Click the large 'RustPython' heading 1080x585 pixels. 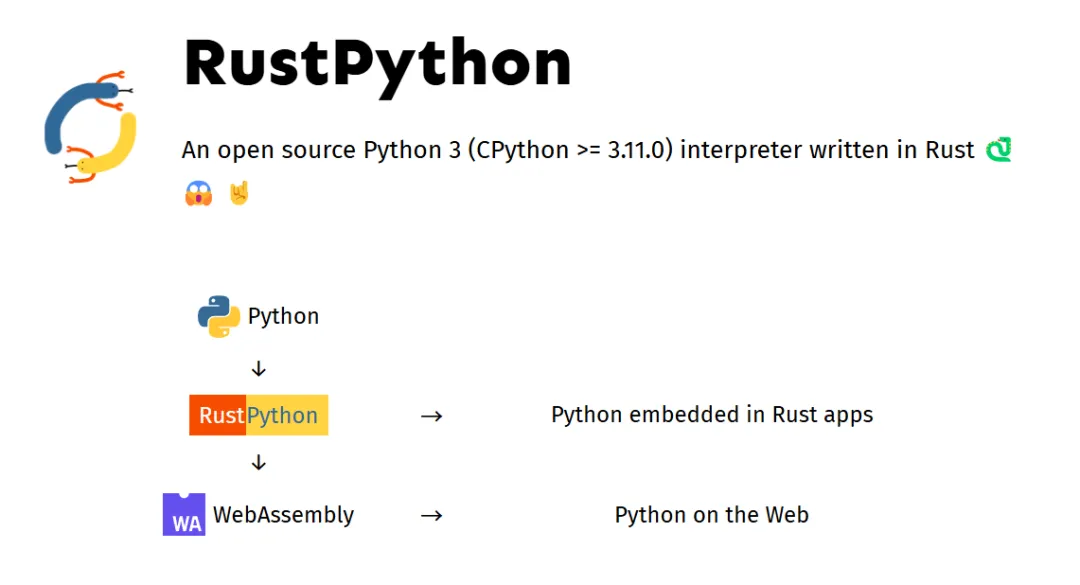point(377,64)
